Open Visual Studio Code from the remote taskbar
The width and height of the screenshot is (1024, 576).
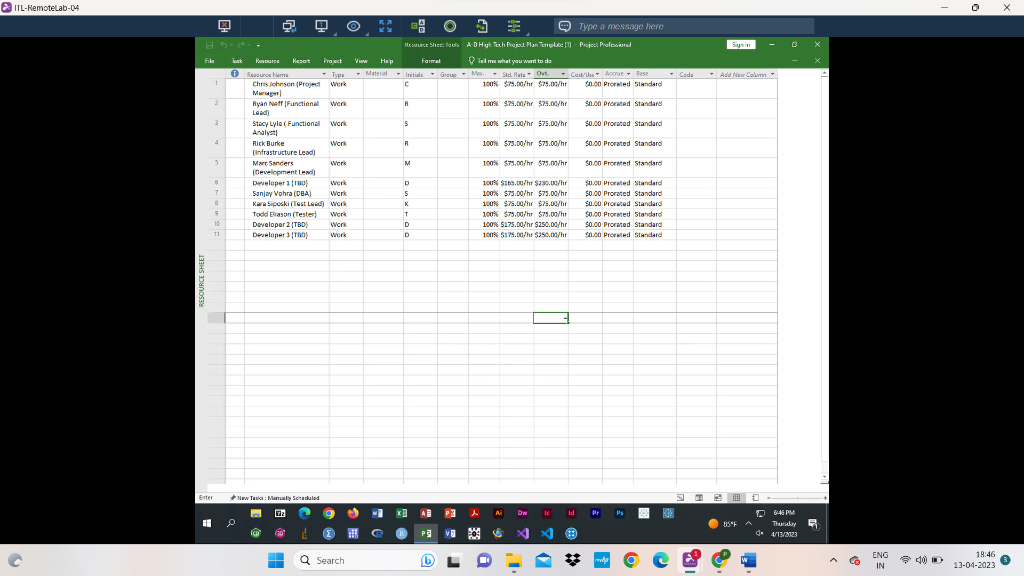(x=547, y=534)
